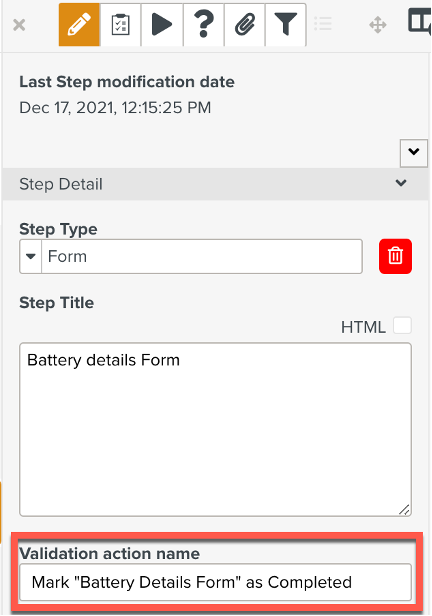Viewport: 432px width, 616px height.
Task: Click the Validation action name input field
Action: [215, 582]
